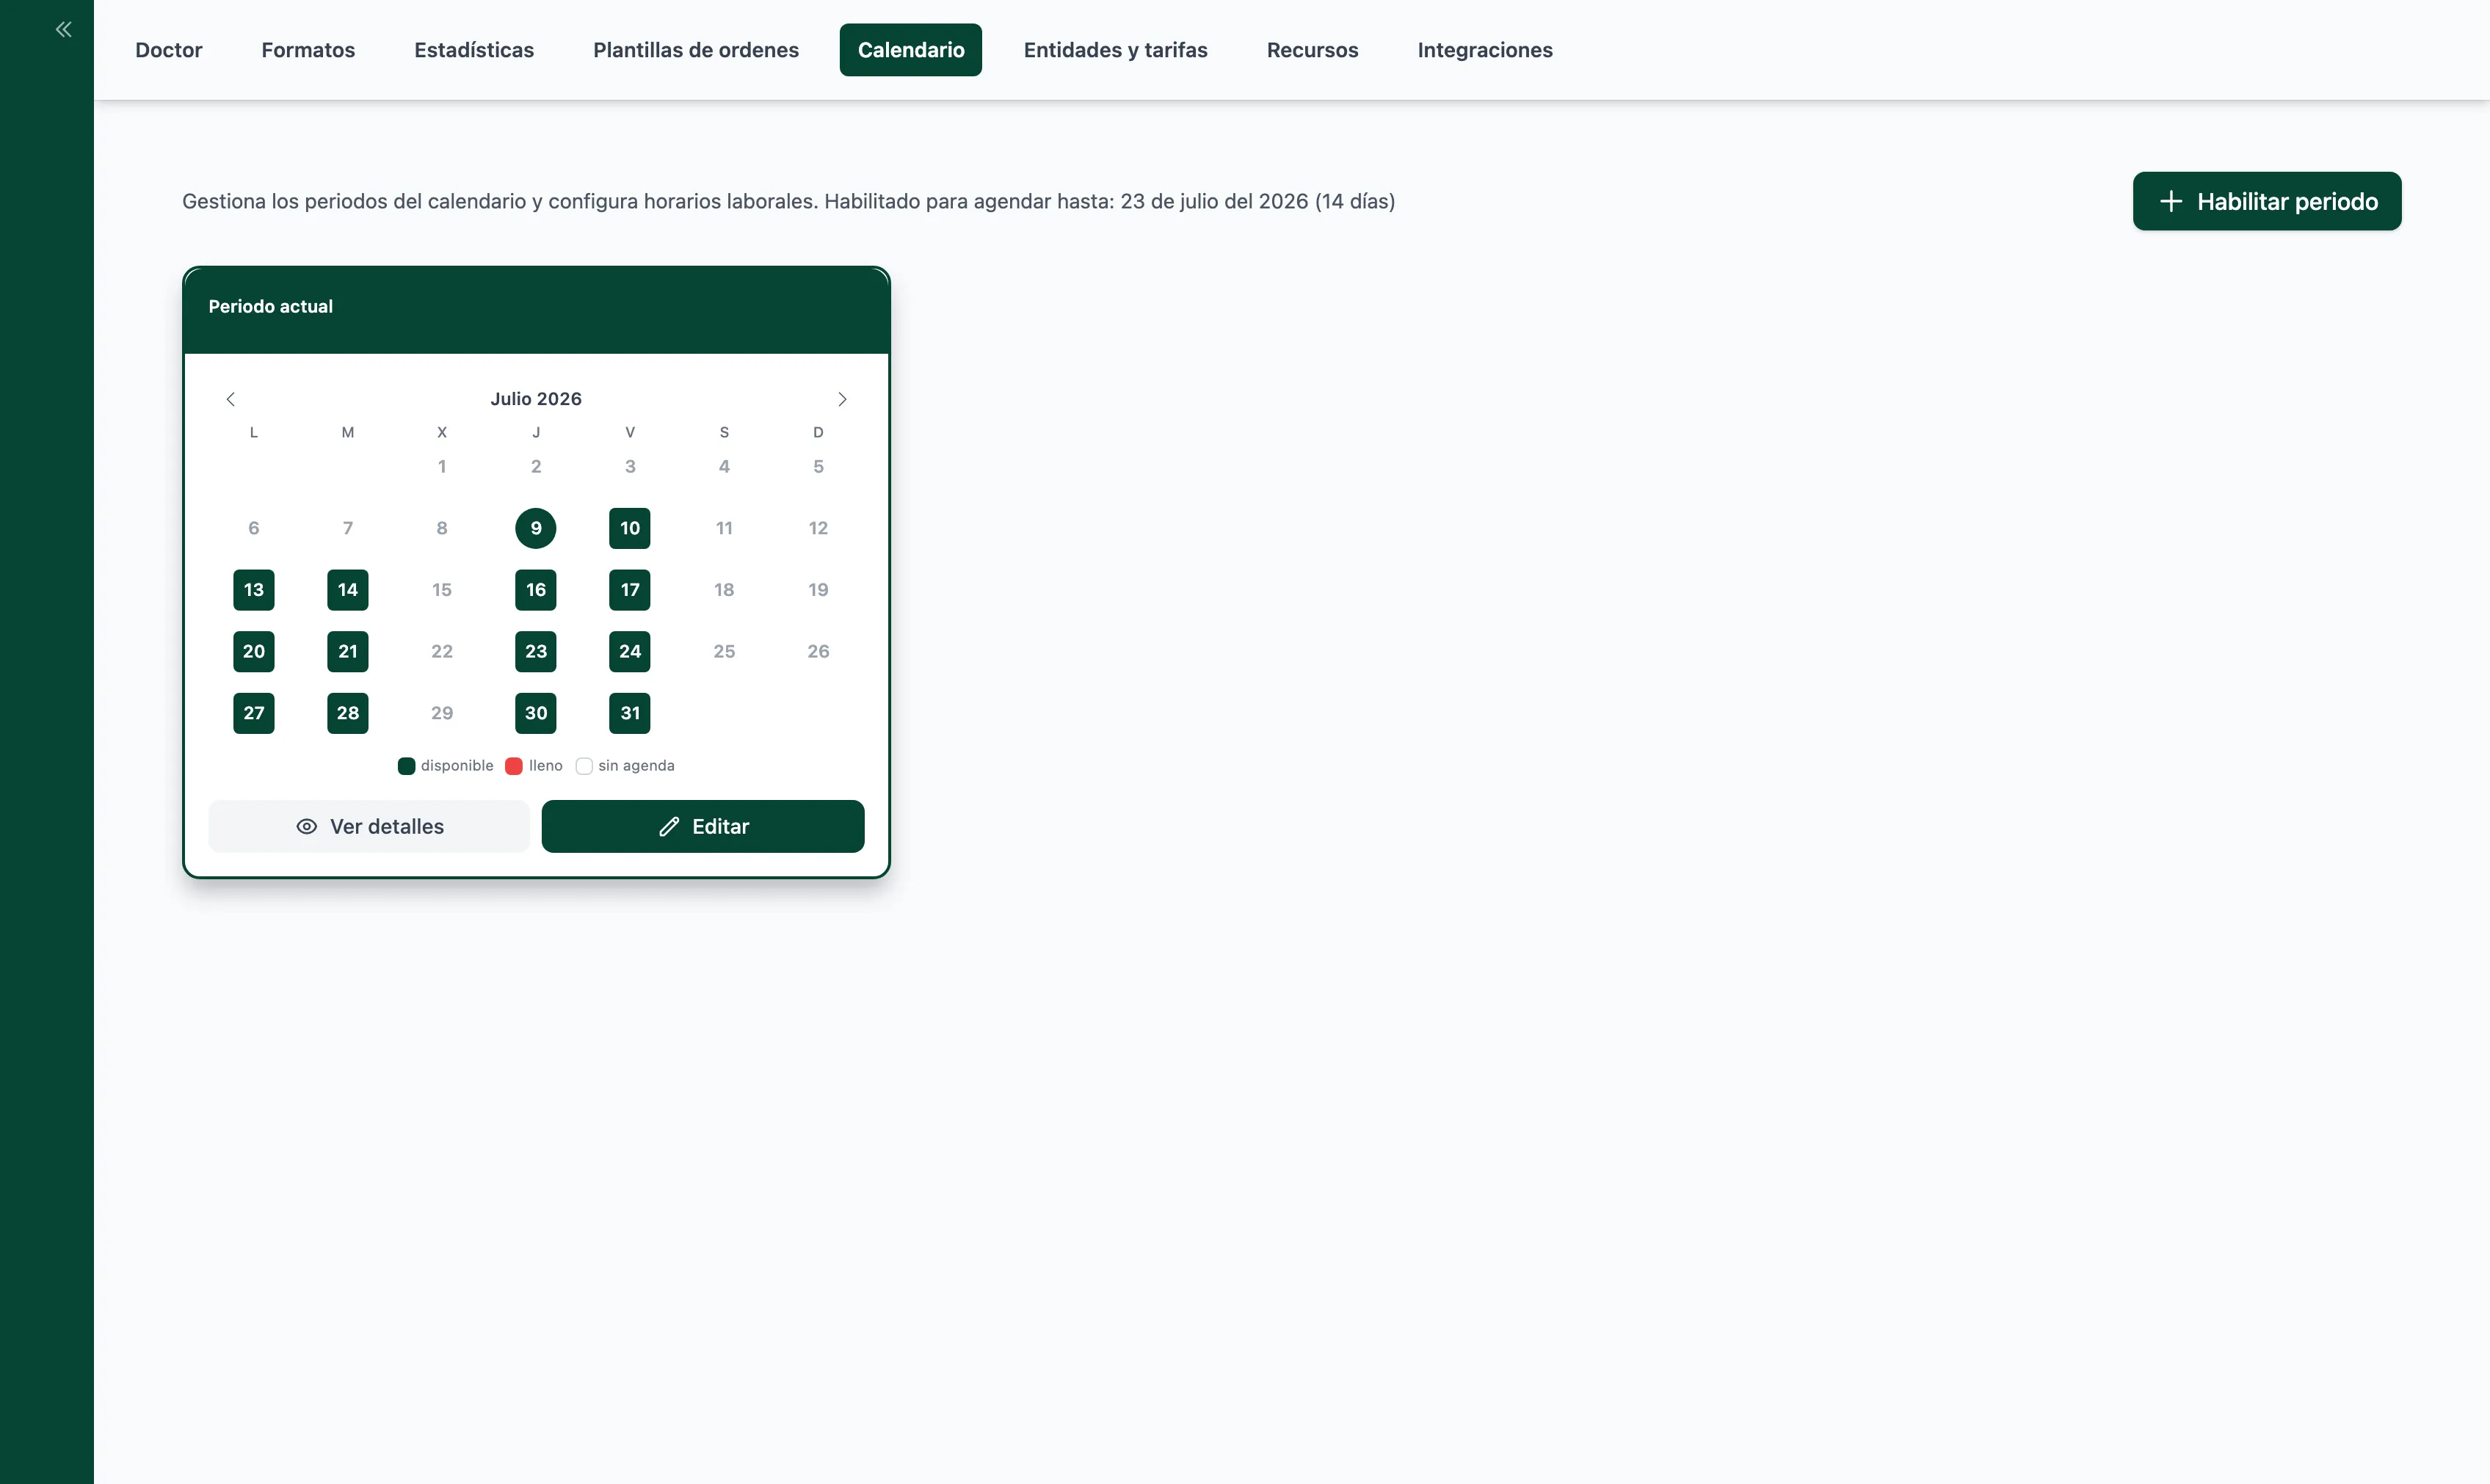
Task: Click the plus icon in Habilitar periodo
Action: (x=2170, y=201)
